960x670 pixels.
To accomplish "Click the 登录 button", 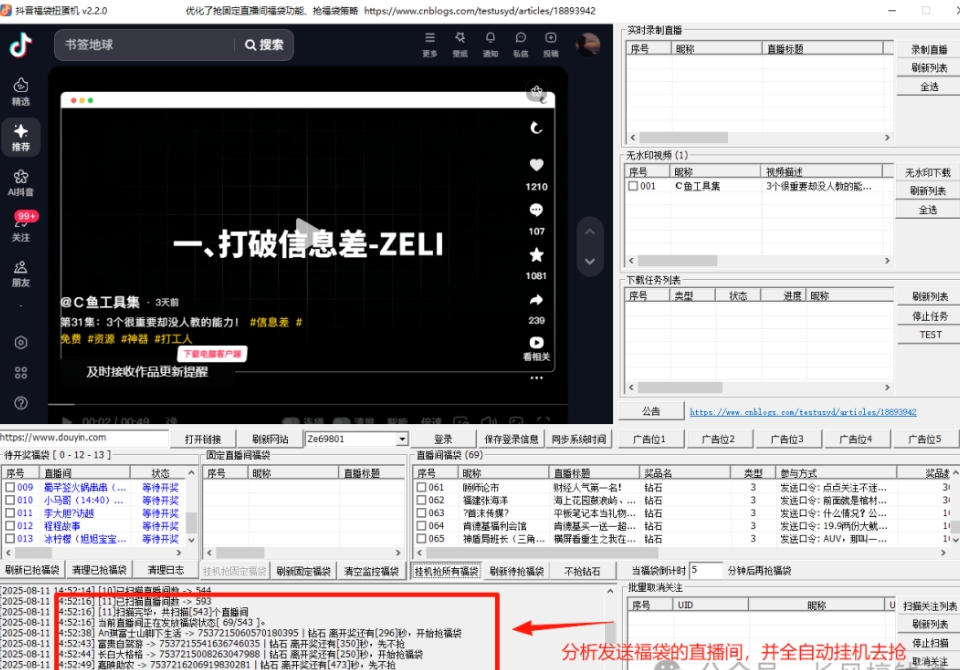I will [443, 439].
